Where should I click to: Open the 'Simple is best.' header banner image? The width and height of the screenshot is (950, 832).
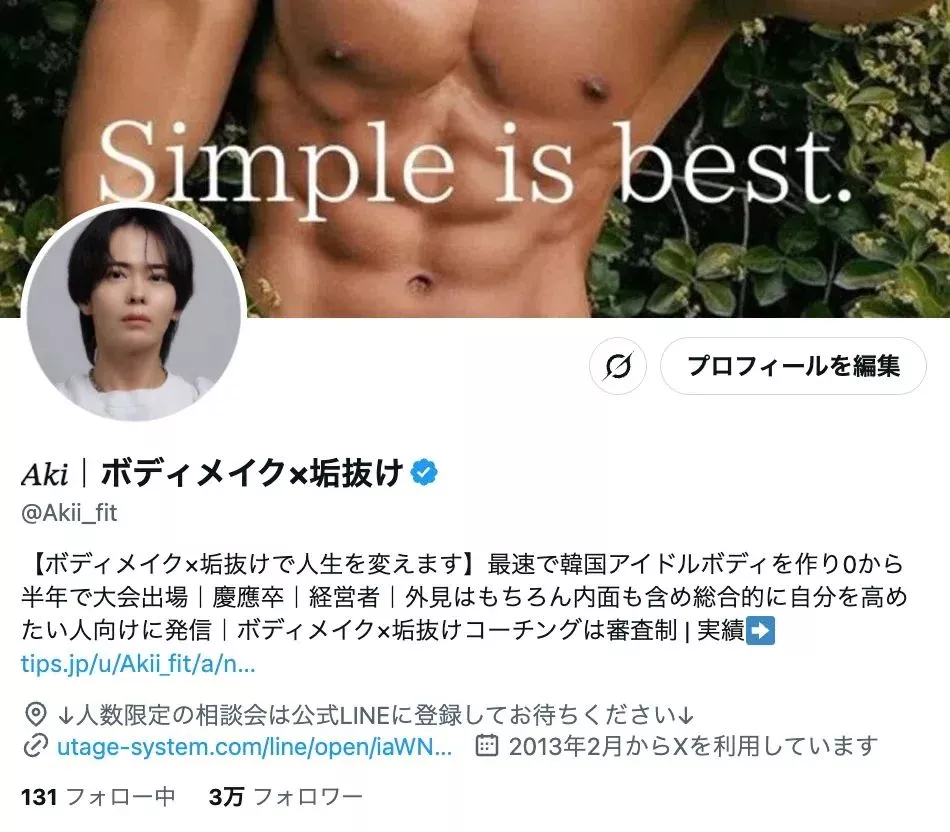475,158
